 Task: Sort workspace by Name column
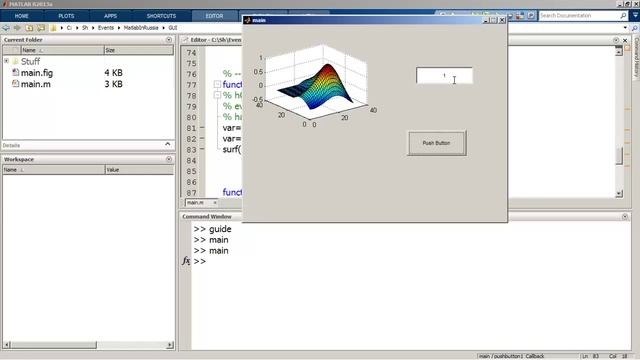54,170
